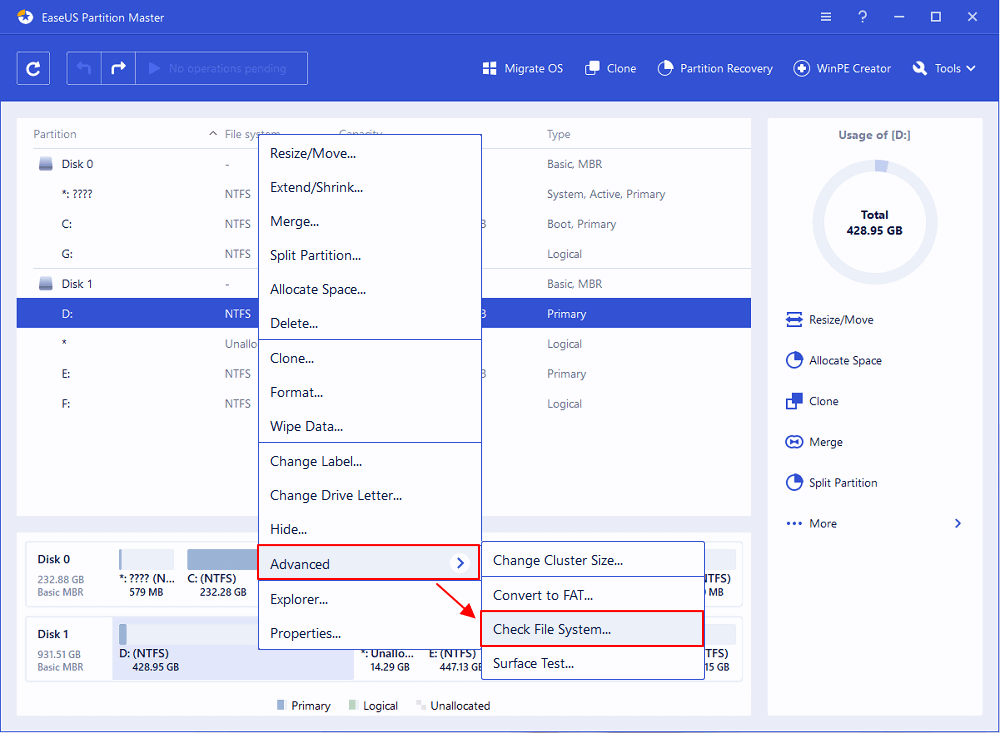The height and width of the screenshot is (733, 1000).
Task: Click the EaseUS app logo icon
Action: click(x=25, y=17)
